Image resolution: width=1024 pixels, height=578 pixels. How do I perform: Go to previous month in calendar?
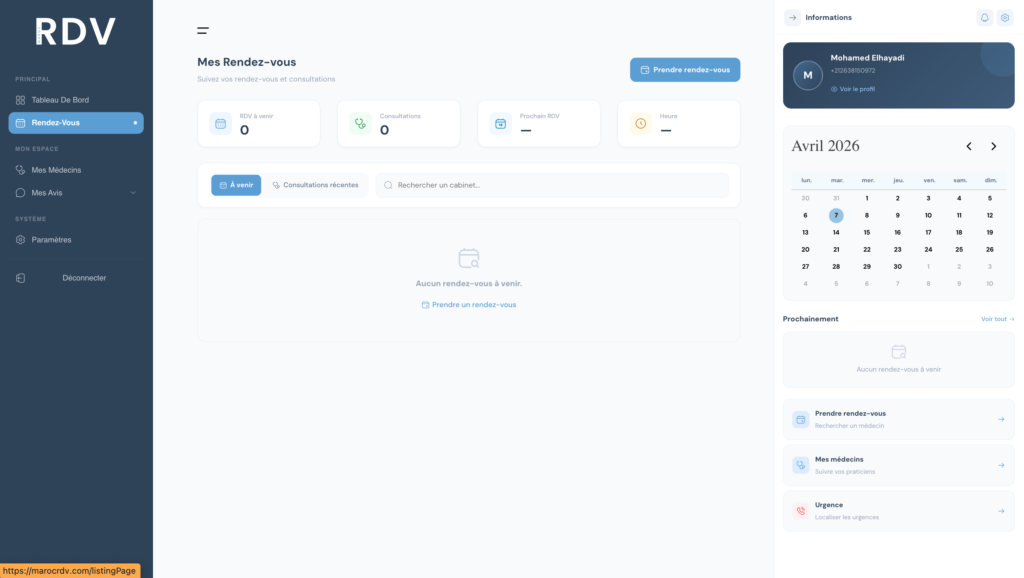tap(968, 147)
